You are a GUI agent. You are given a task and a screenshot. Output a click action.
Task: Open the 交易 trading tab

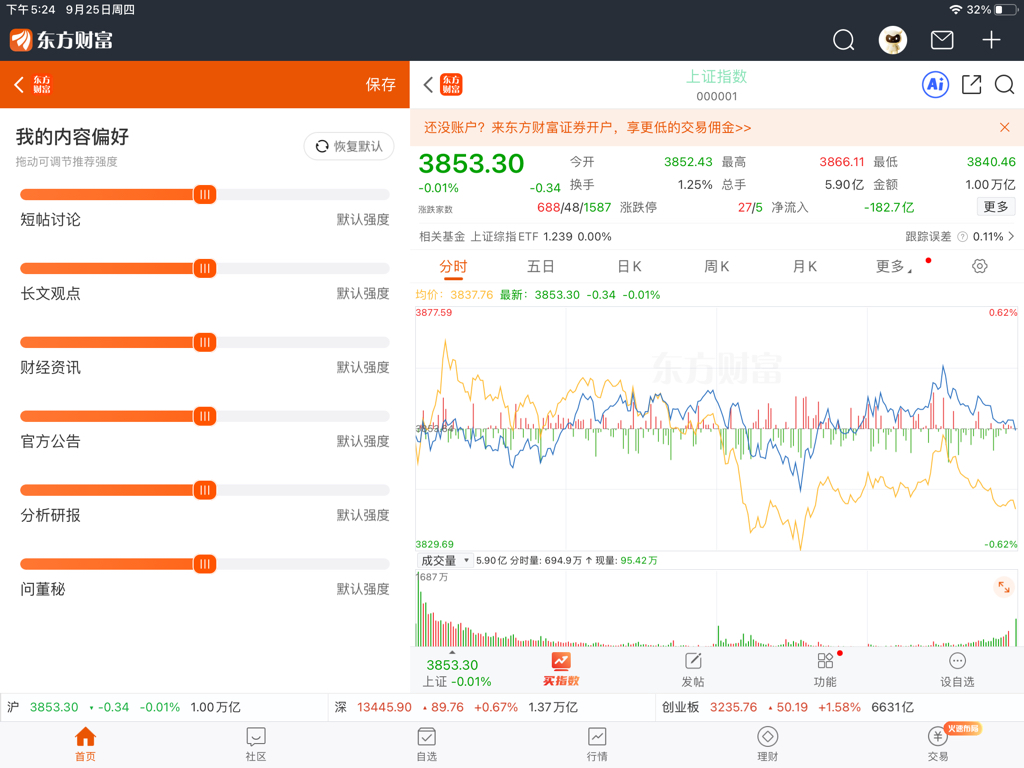click(938, 744)
